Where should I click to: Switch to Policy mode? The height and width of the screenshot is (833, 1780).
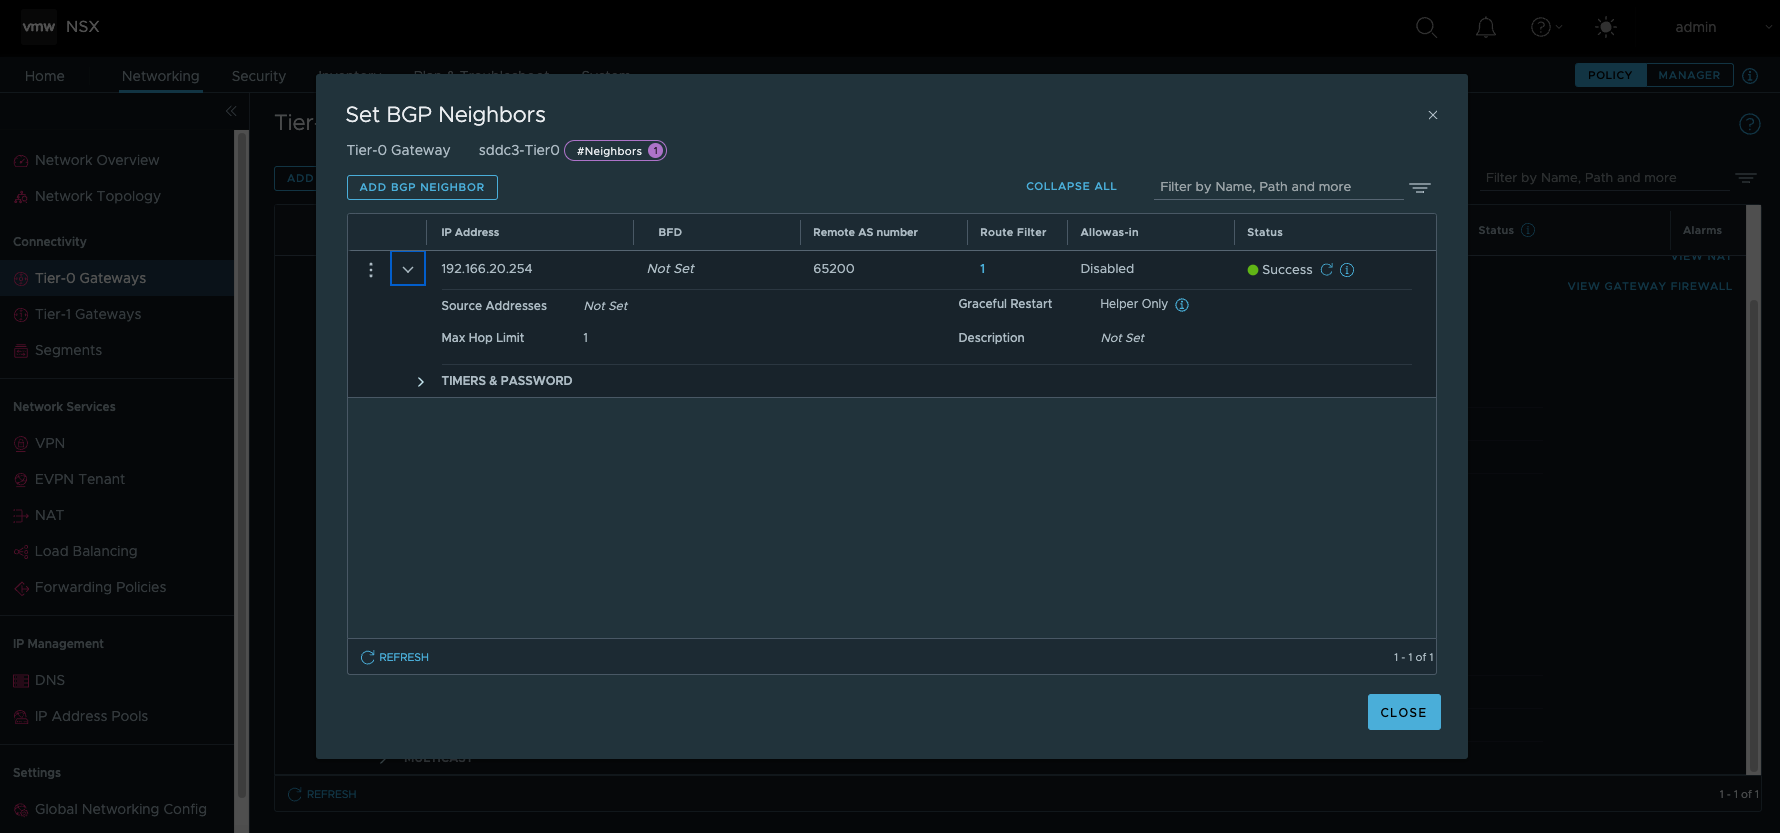[1610, 75]
